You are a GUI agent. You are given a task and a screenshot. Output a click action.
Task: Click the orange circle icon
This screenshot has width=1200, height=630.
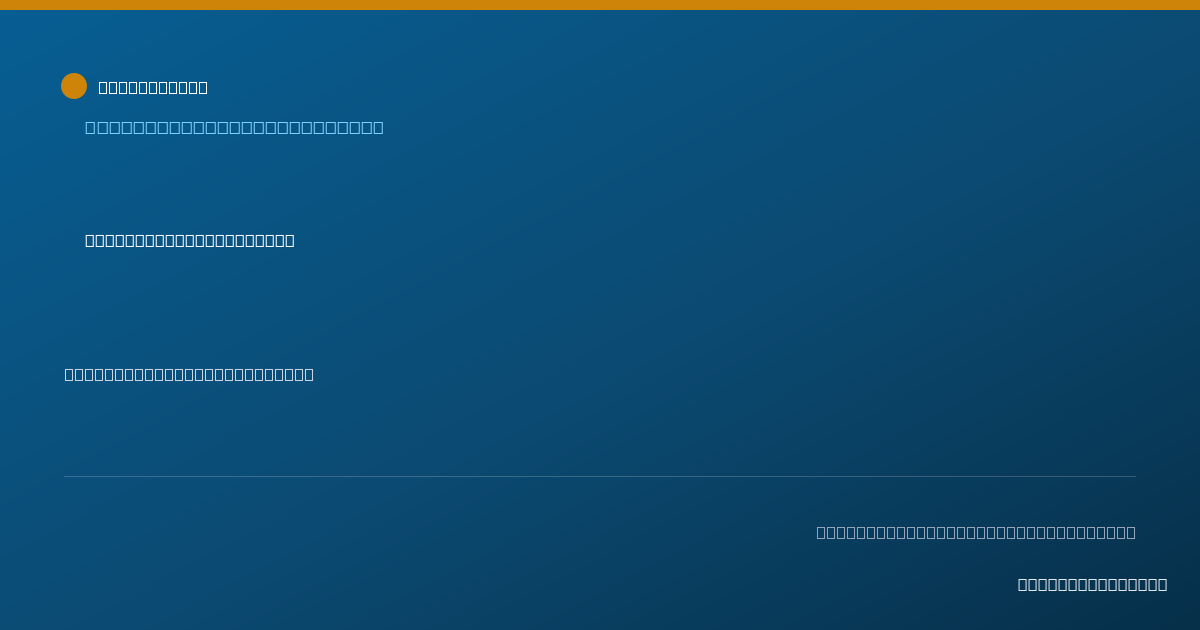(x=74, y=86)
